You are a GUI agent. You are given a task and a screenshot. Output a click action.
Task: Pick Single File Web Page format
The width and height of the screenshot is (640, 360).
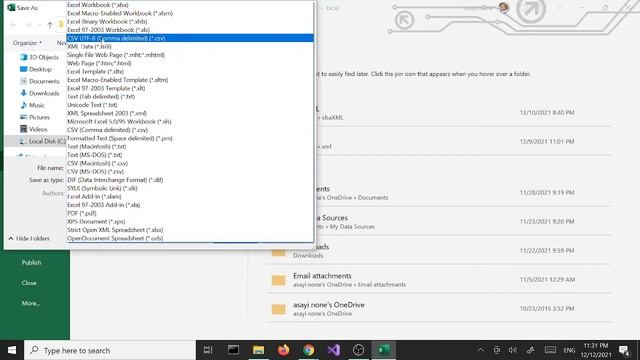[190, 55]
